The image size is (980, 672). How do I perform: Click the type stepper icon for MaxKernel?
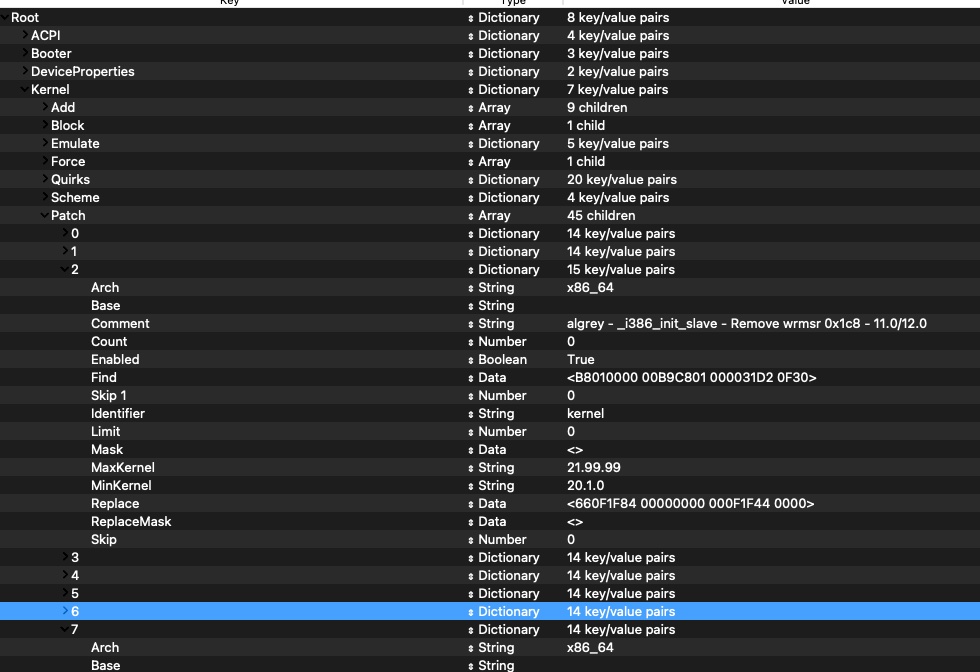[471, 468]
